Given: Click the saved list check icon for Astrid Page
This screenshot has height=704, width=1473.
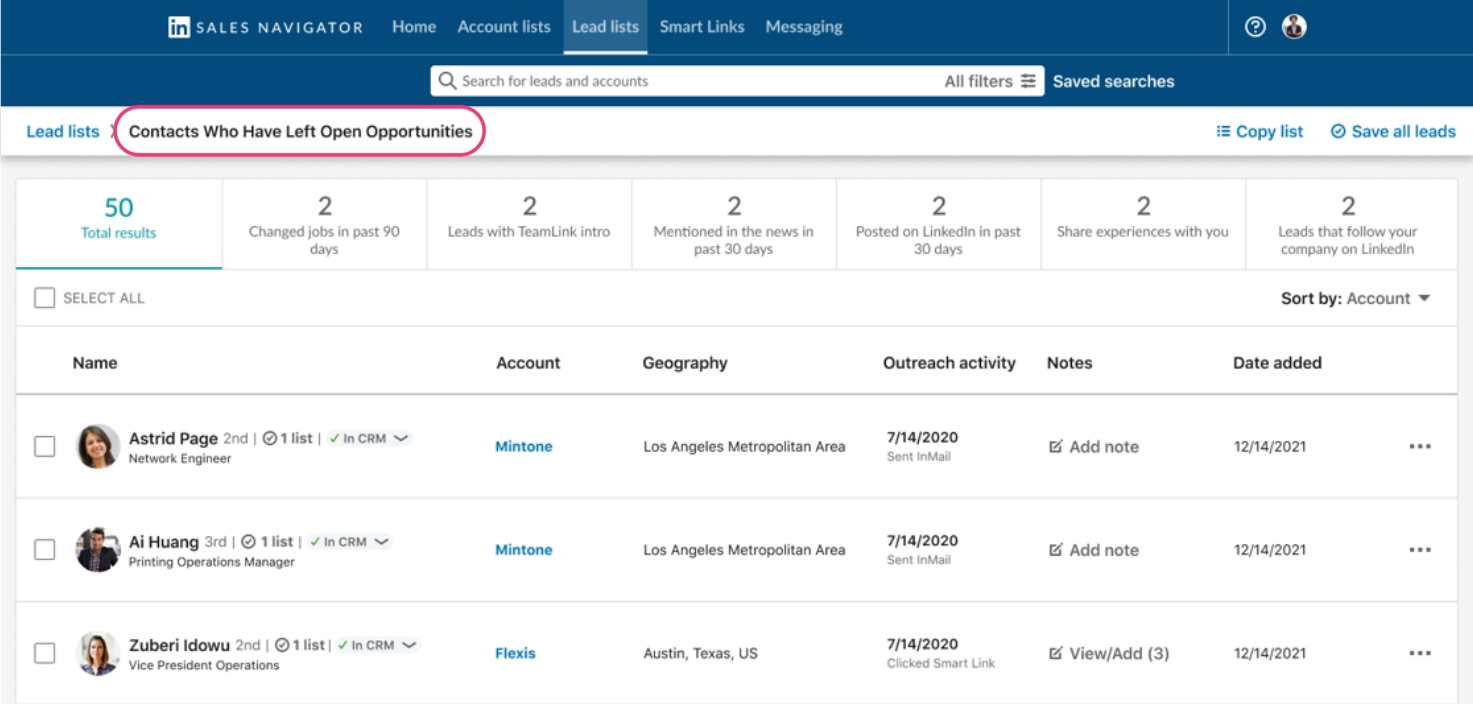Looking at the screenshot, I should pyautogui.click(x=269, y=438).
